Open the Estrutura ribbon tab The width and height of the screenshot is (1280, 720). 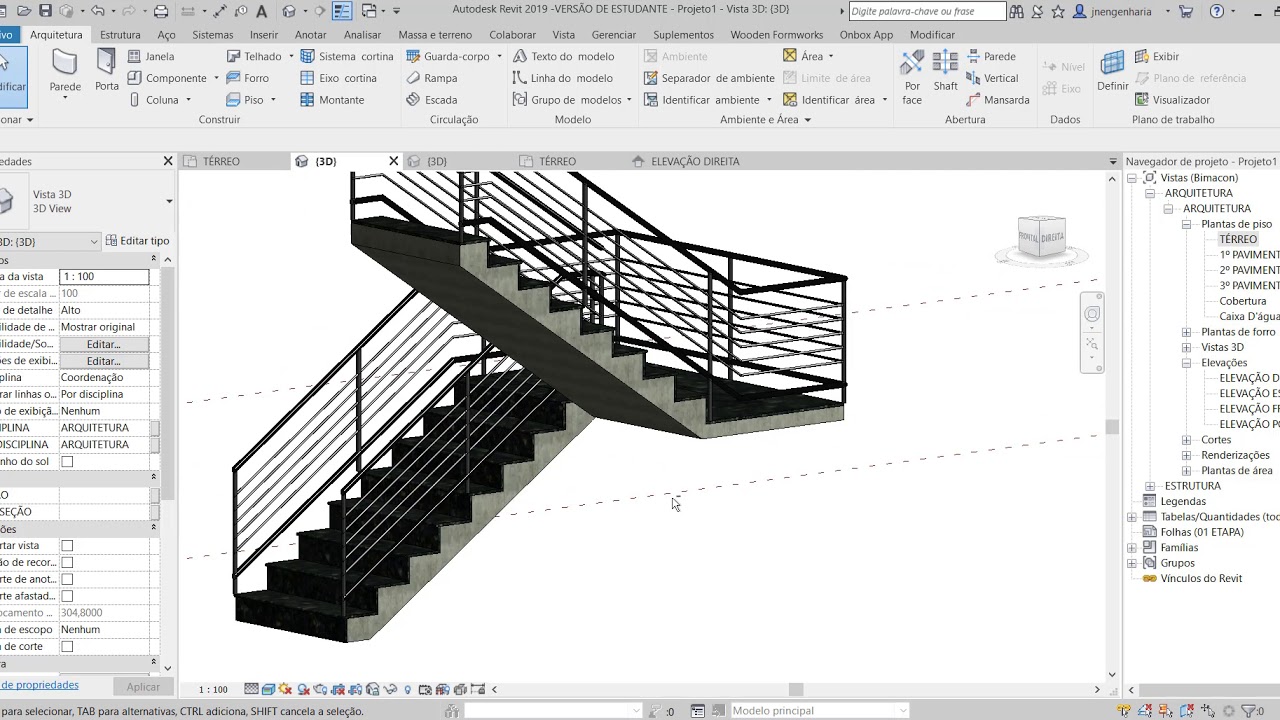(x=120, y=35)
